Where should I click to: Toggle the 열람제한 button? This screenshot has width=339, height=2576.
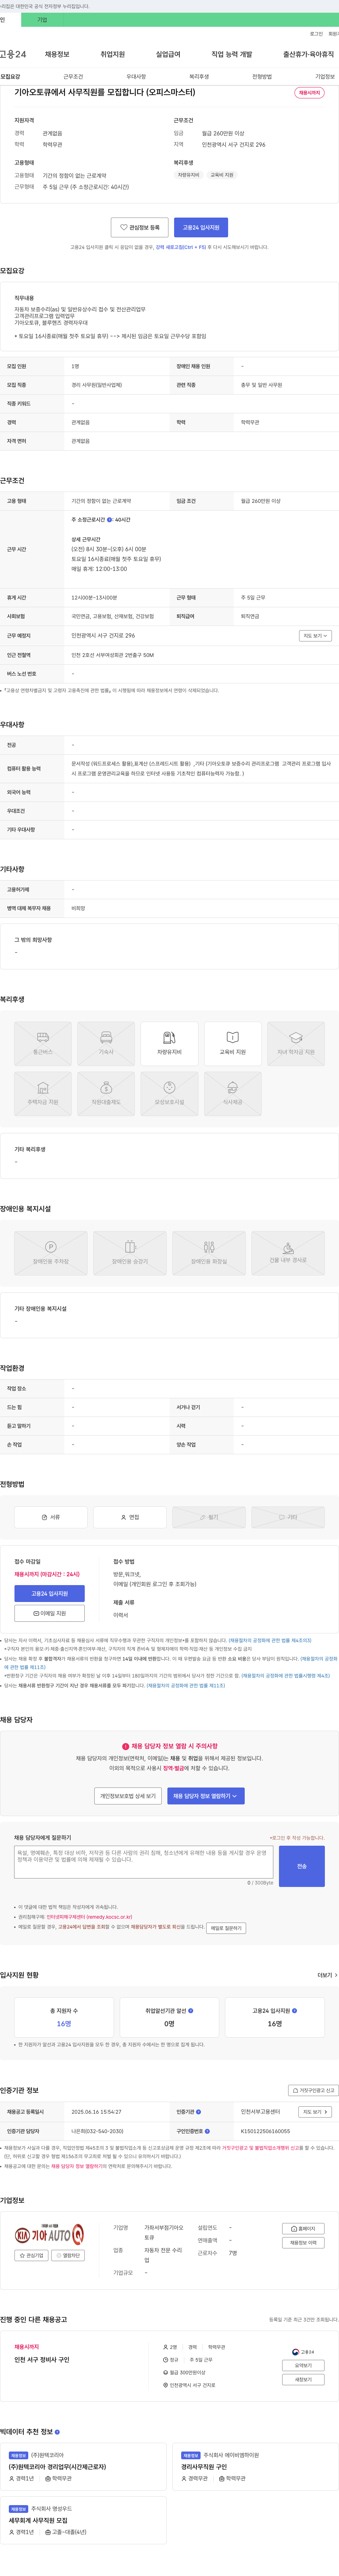(68, 2255)
